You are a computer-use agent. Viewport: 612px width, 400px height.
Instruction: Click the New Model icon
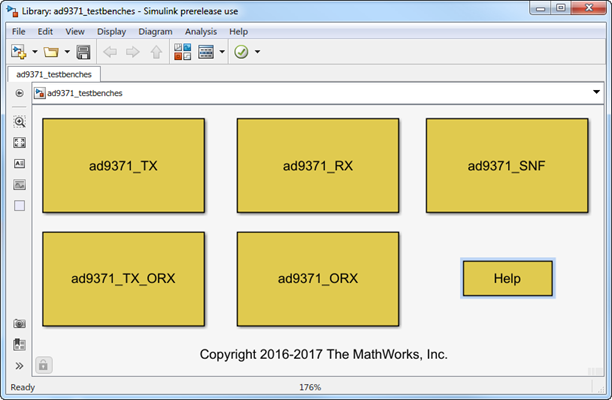(18, 51)
